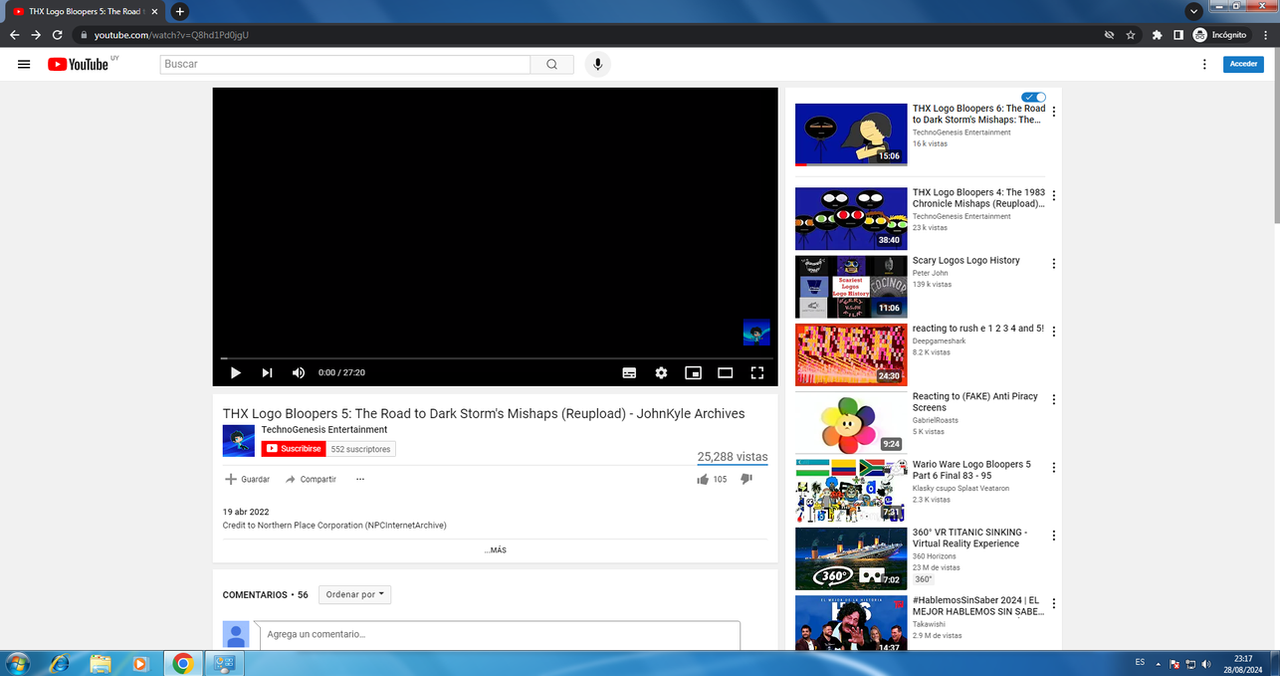Screen dimensions: 1280x676
Task: Open reacting to rush e video
Action: [978, 329]
